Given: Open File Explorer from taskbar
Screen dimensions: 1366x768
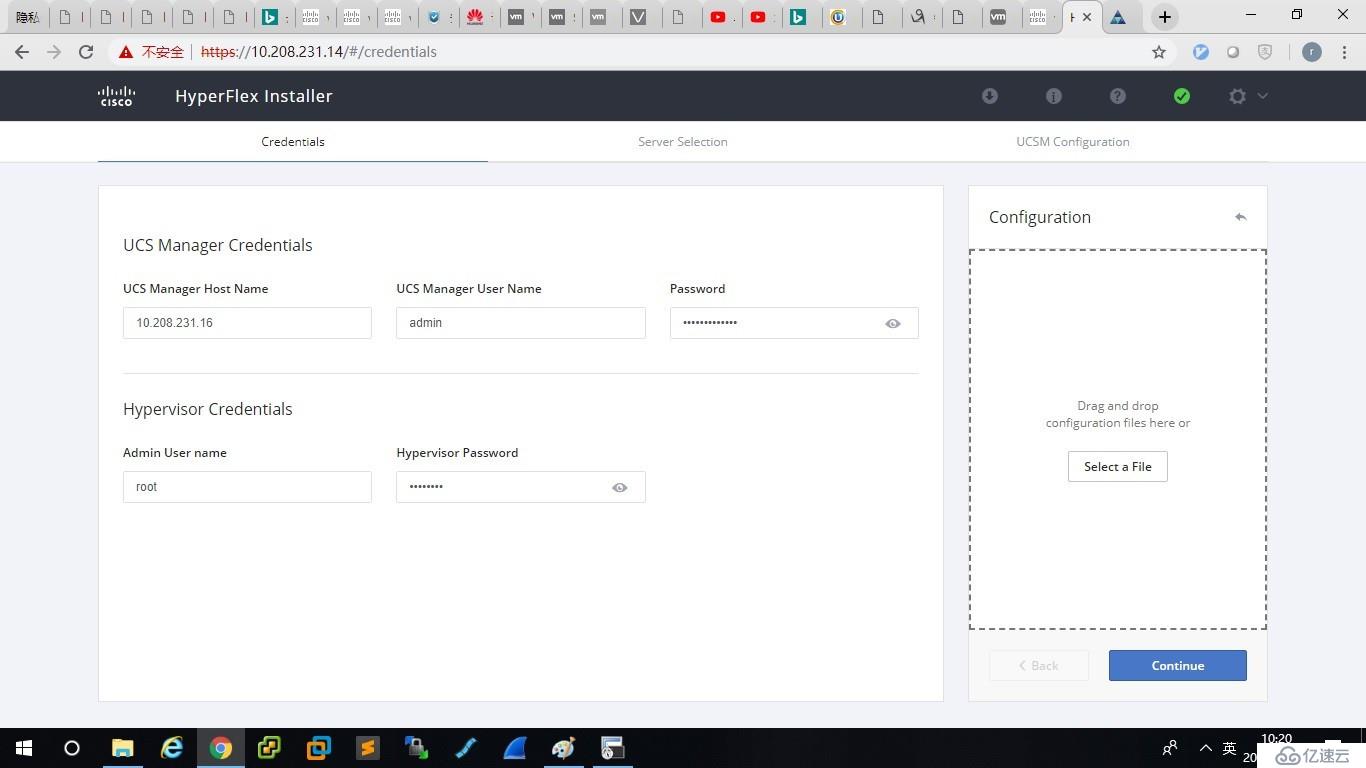Looking at the screenshot, I should pos(122,748).
